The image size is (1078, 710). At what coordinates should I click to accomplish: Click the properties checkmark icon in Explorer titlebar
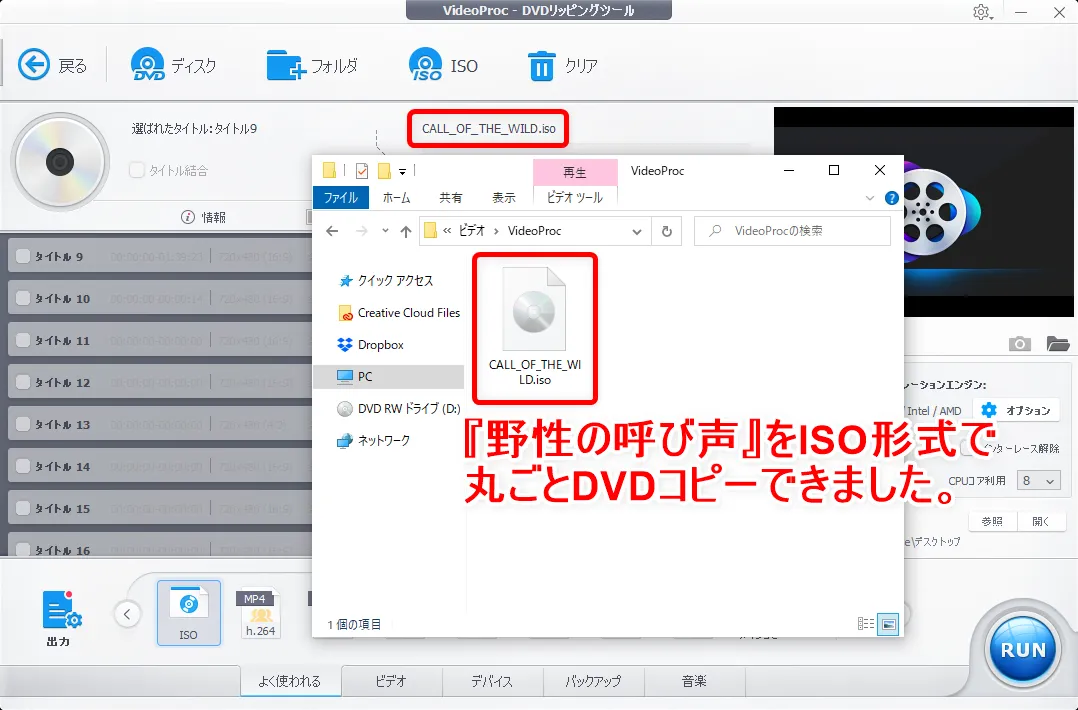tap(362, 171)
